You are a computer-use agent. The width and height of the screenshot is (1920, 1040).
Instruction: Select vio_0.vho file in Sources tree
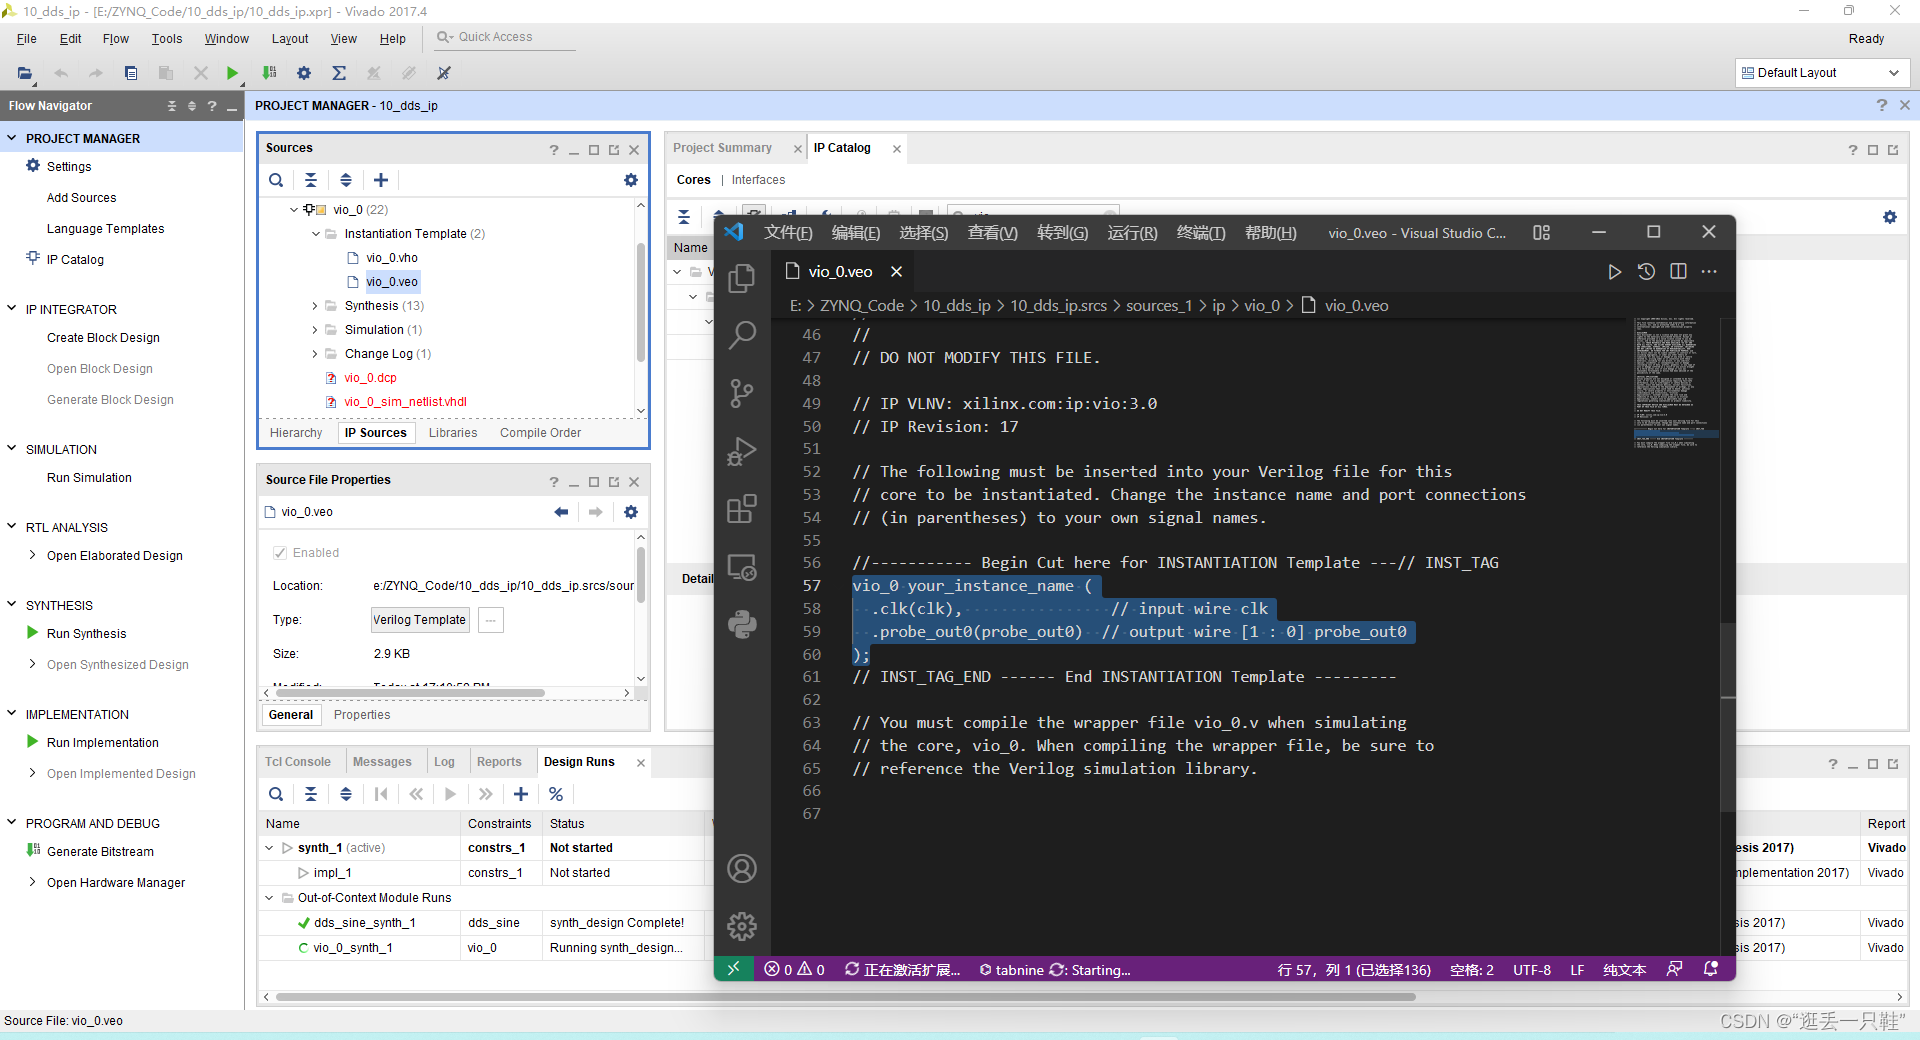[391, 258]
